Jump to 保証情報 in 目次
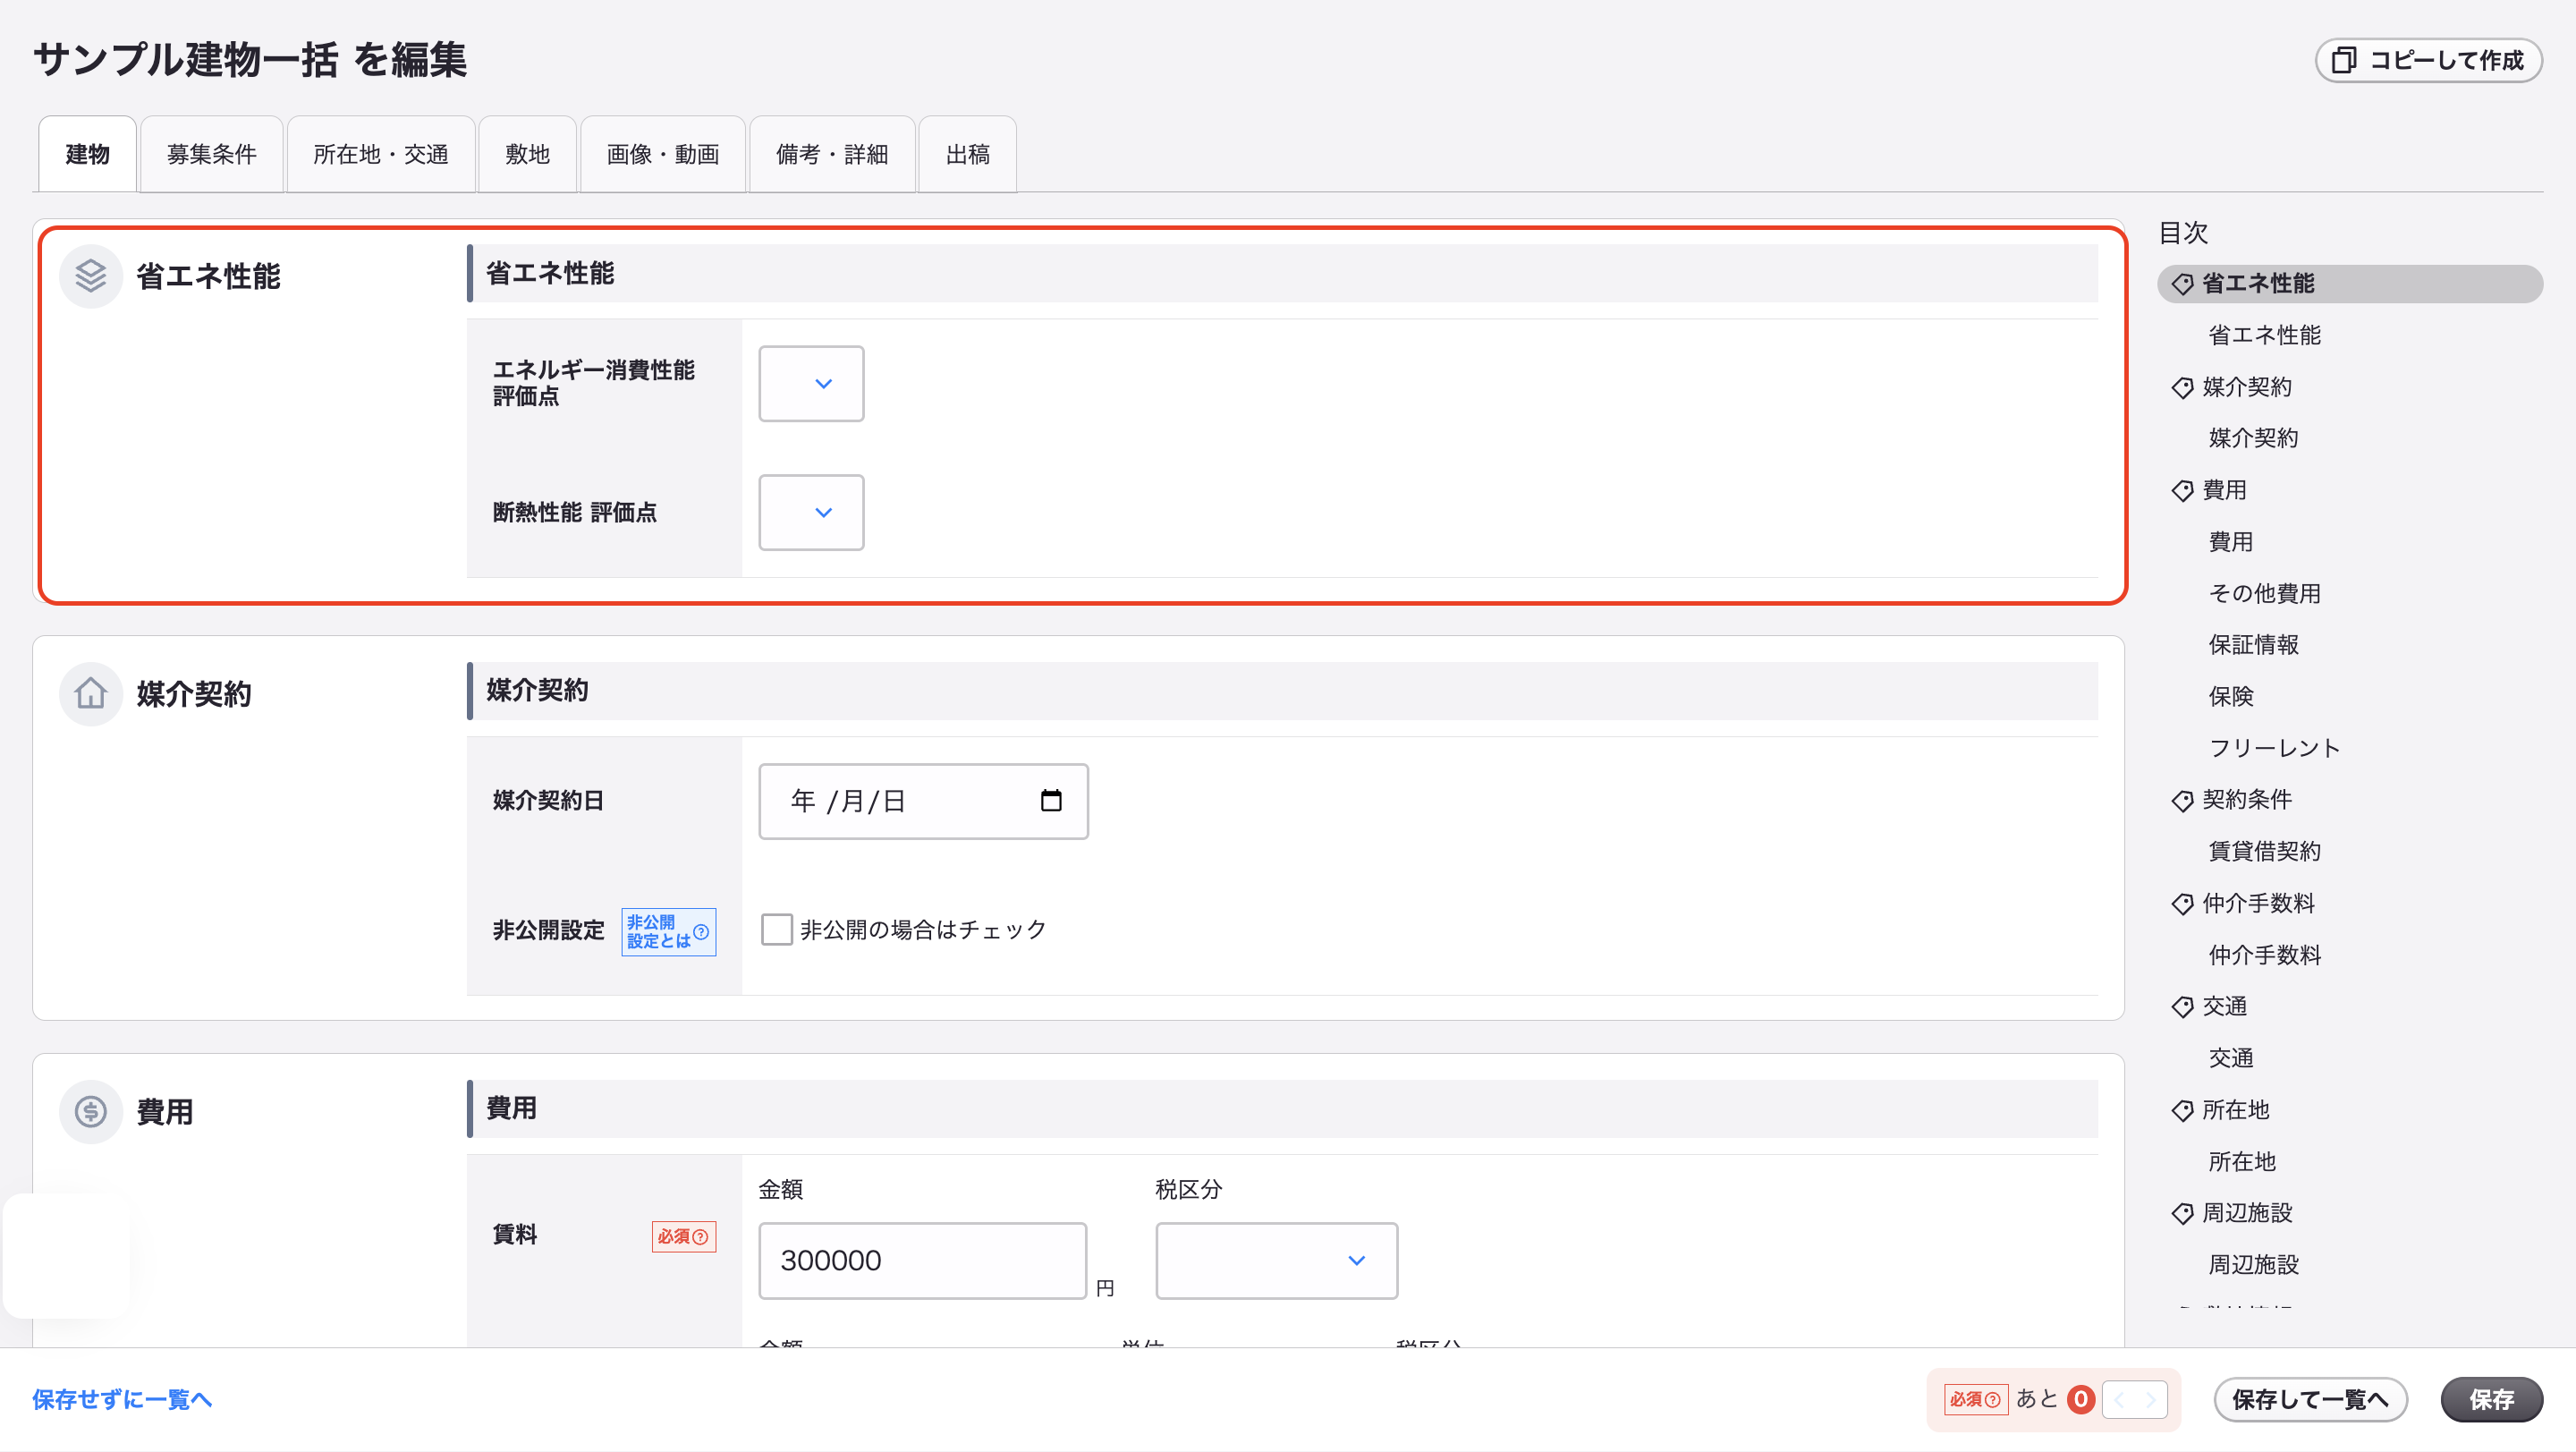 [2253, 645]
